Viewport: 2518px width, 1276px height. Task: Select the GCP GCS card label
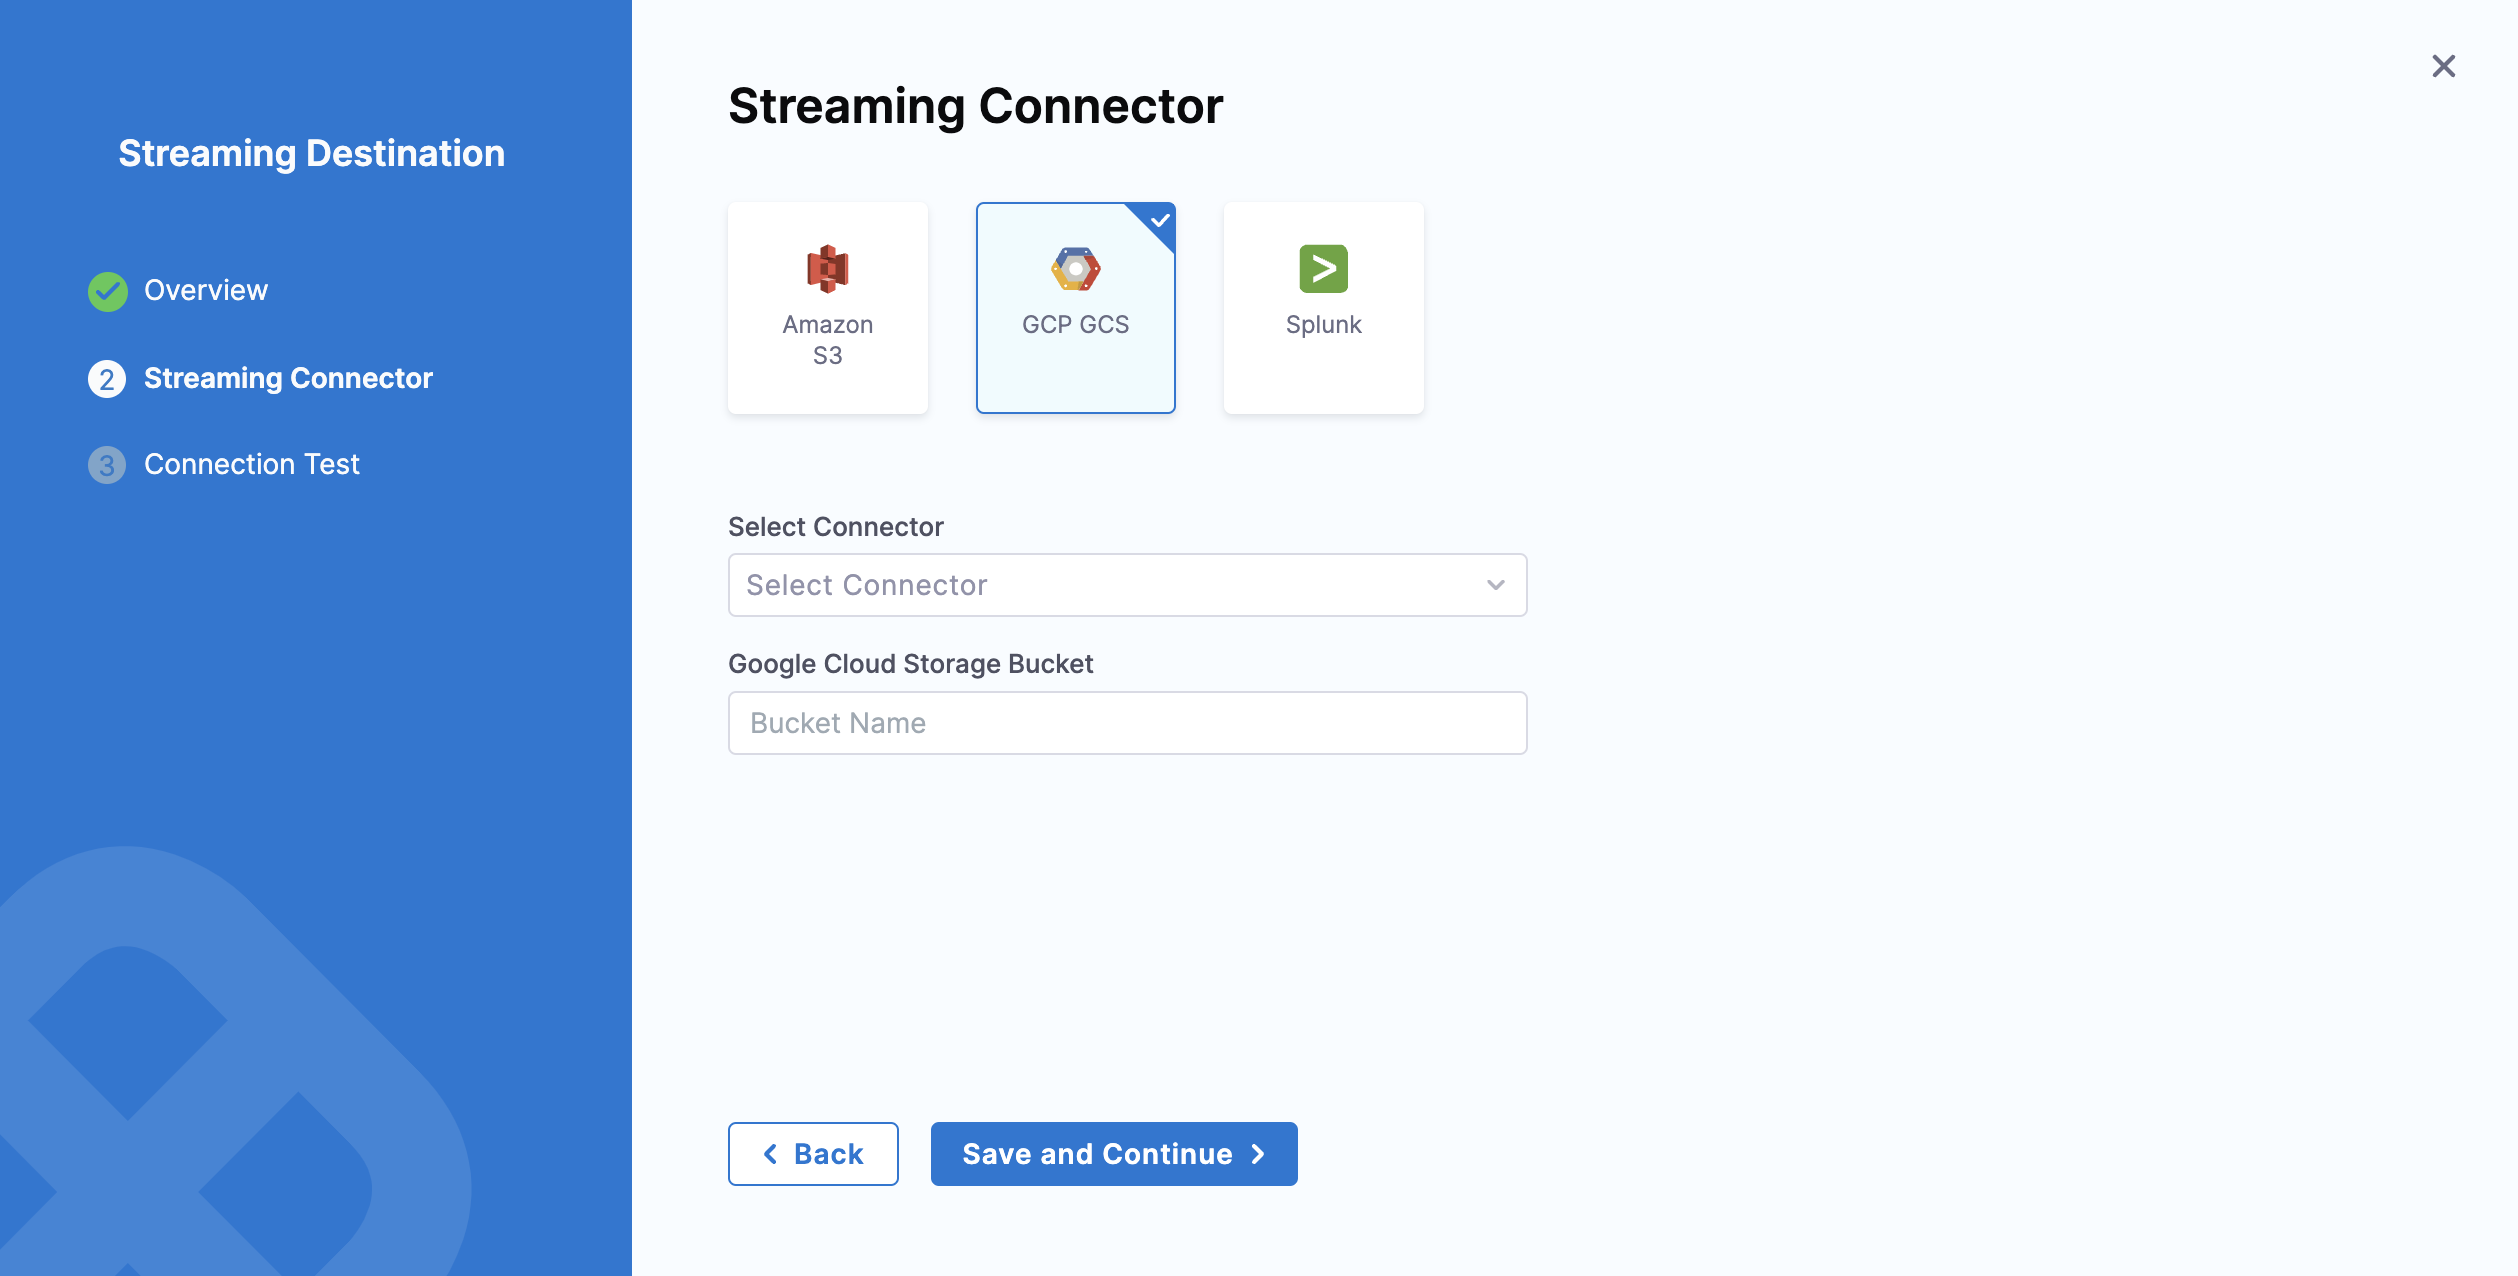(x=1075, y=325)
